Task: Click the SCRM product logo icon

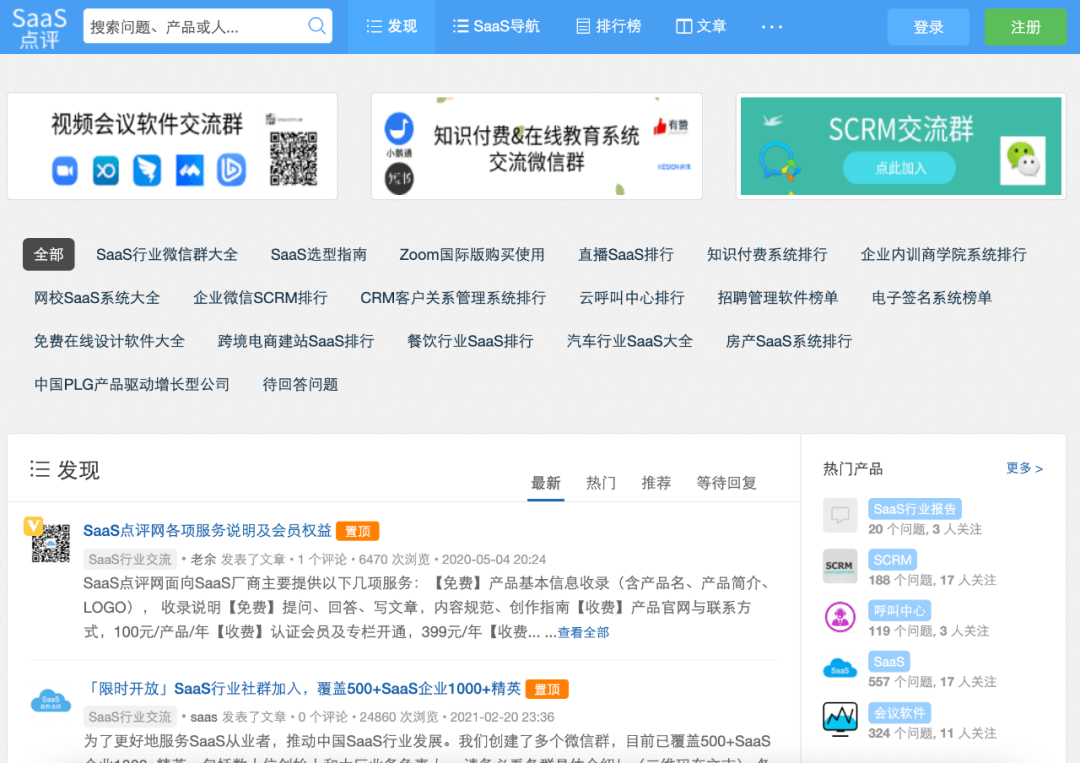Action: coord(840,566)
